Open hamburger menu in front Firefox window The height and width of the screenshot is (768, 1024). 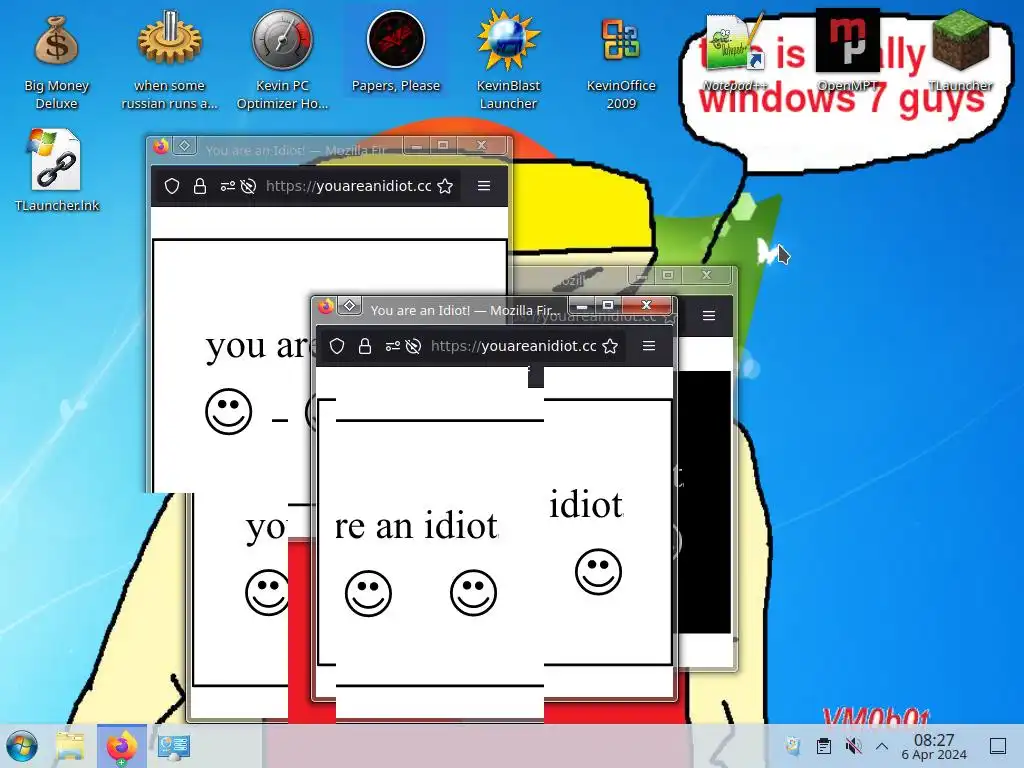pos(648,345)
